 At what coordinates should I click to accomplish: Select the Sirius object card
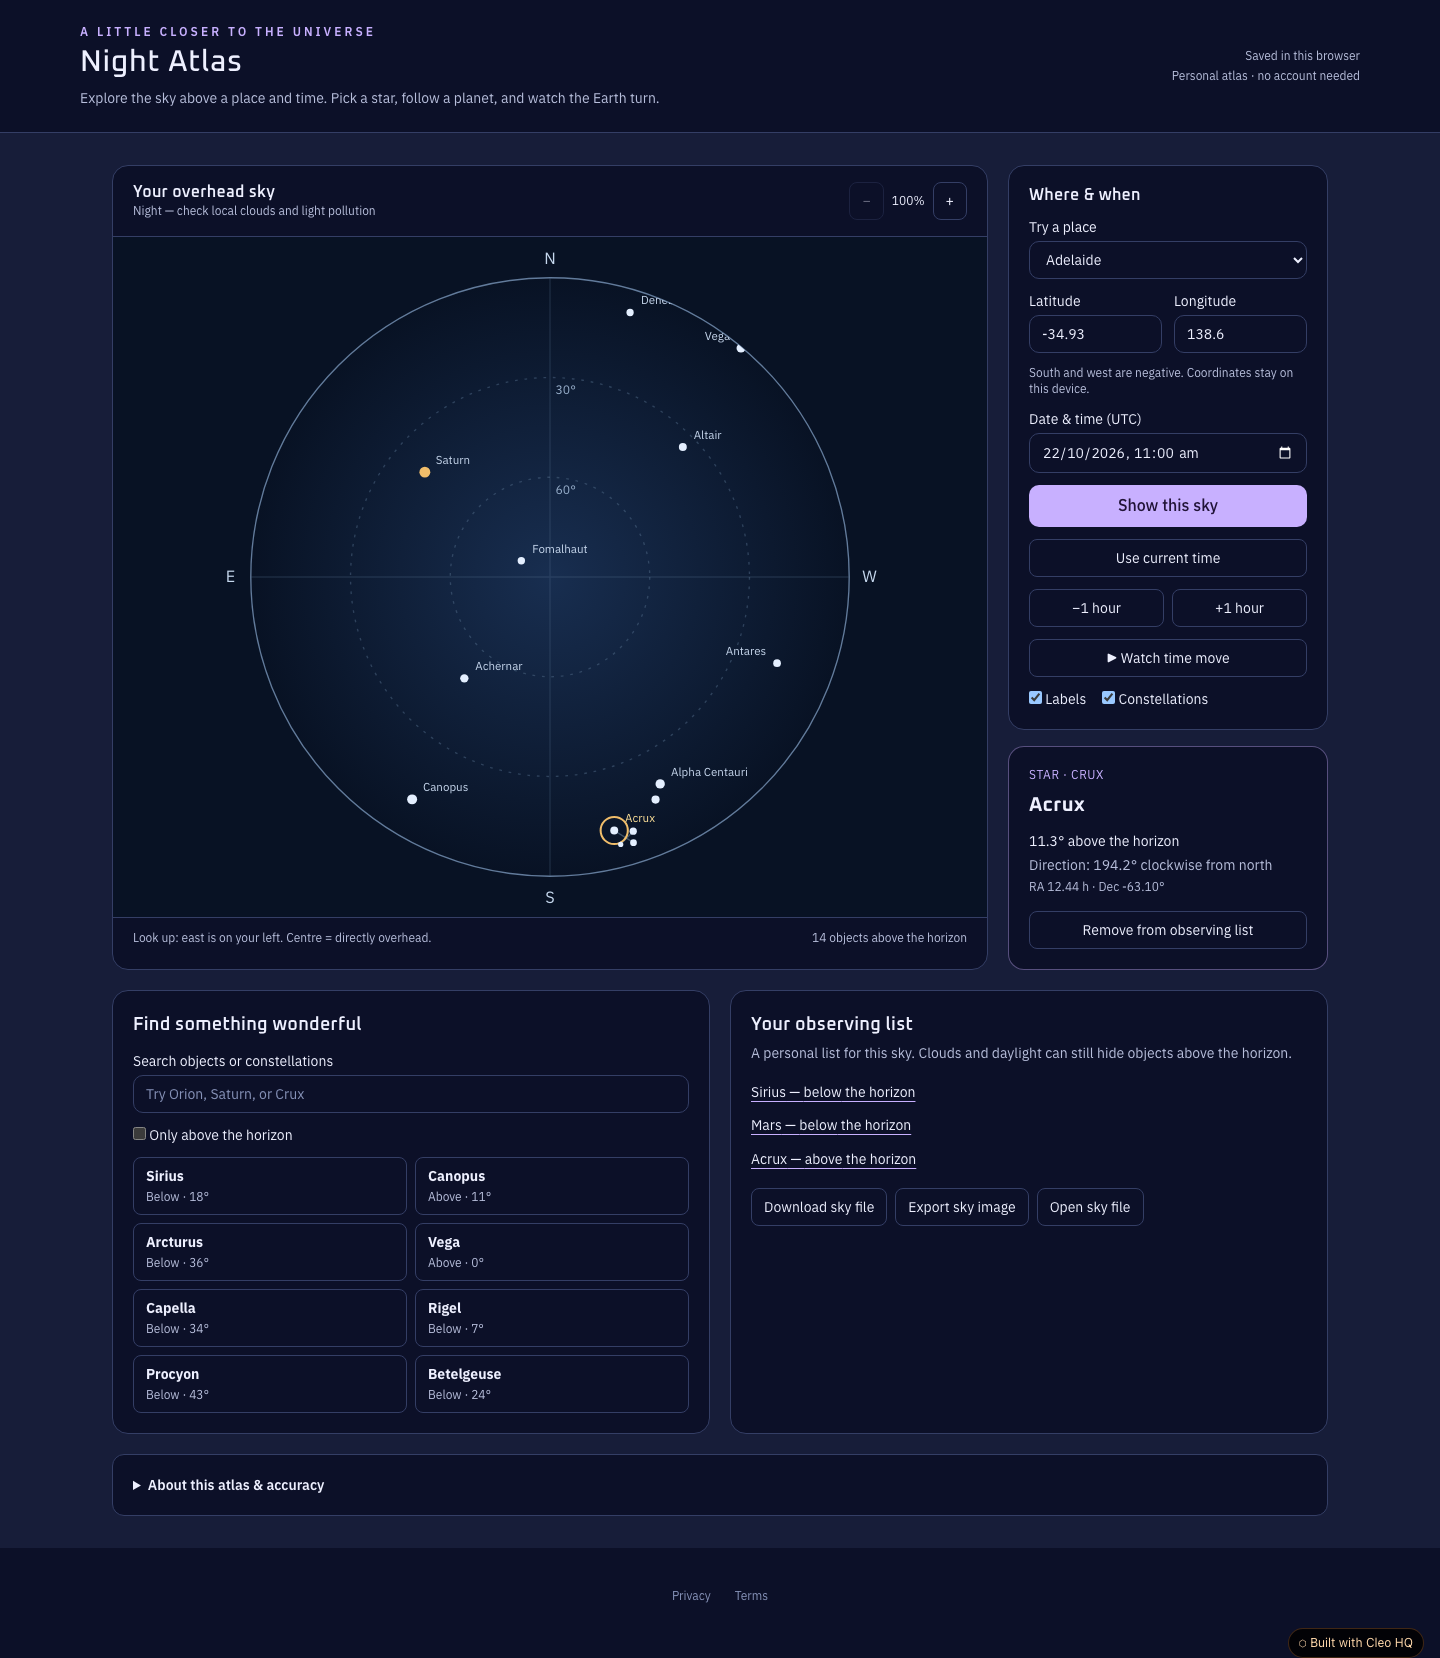270,1186
